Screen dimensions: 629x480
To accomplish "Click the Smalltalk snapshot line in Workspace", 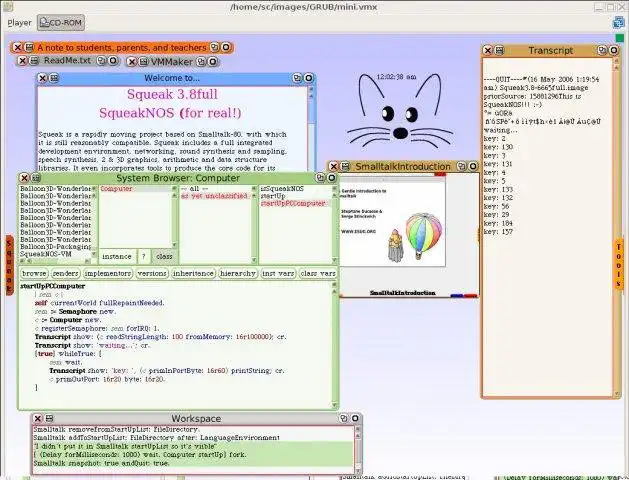I will tap(101, 463).
